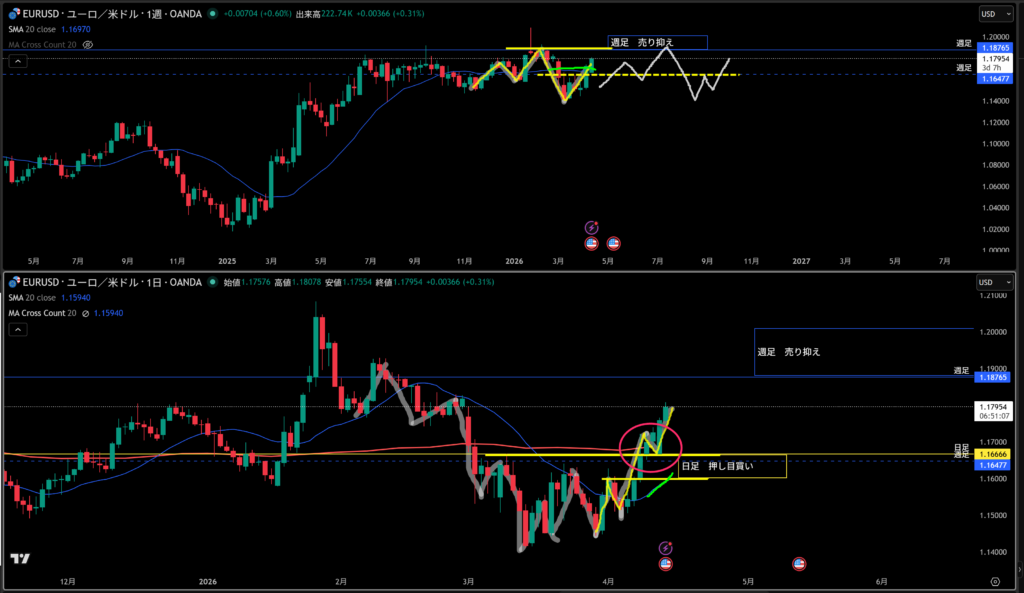Click the rightmost US flag event on the daily timeline
This screenshot has height=593, width=1024.
tap(799, 564)
